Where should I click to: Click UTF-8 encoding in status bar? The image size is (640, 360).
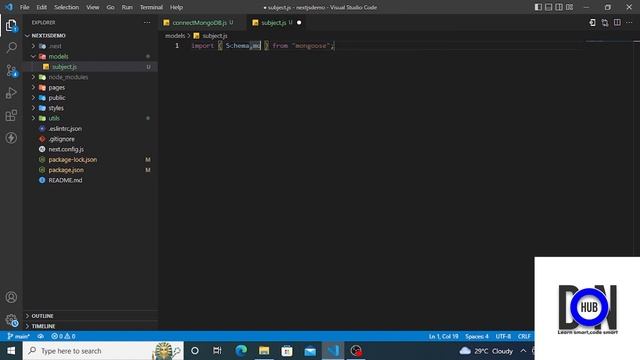pos(503,336)
